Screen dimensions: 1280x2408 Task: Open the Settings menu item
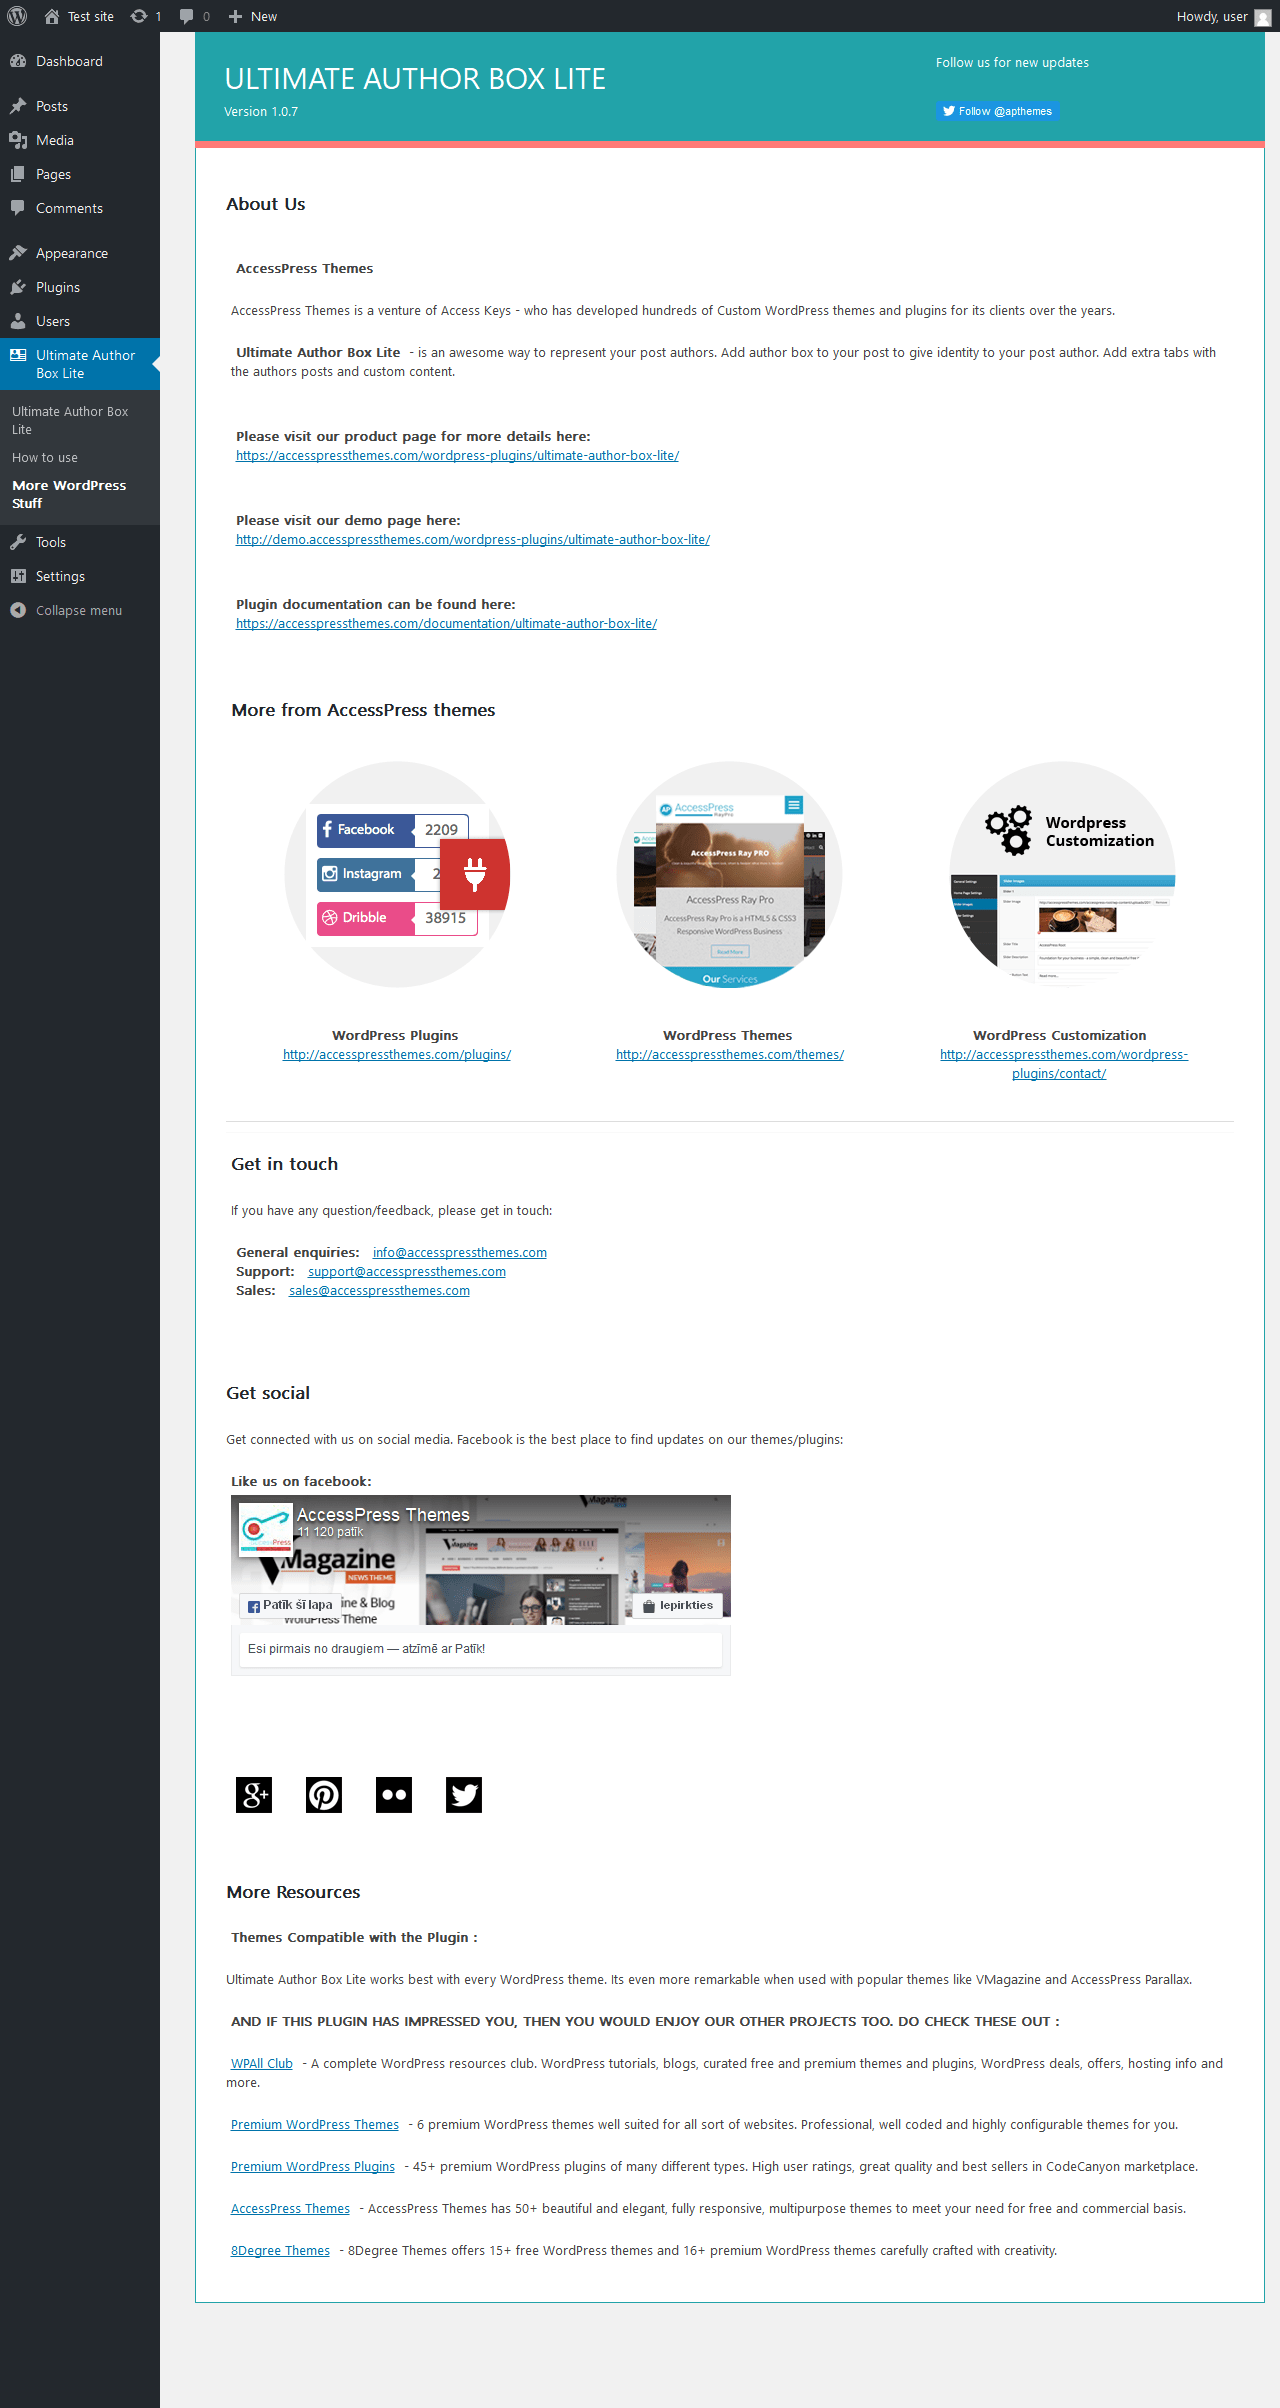point(80,576)
